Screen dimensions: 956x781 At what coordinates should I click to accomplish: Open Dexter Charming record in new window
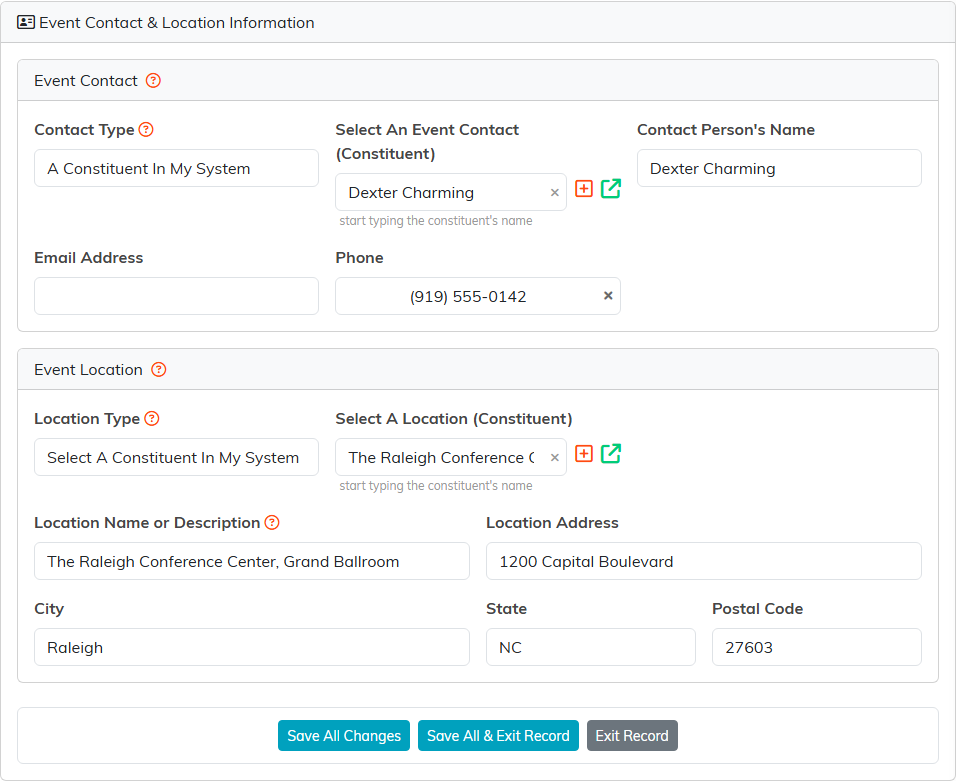click(611, 189)
